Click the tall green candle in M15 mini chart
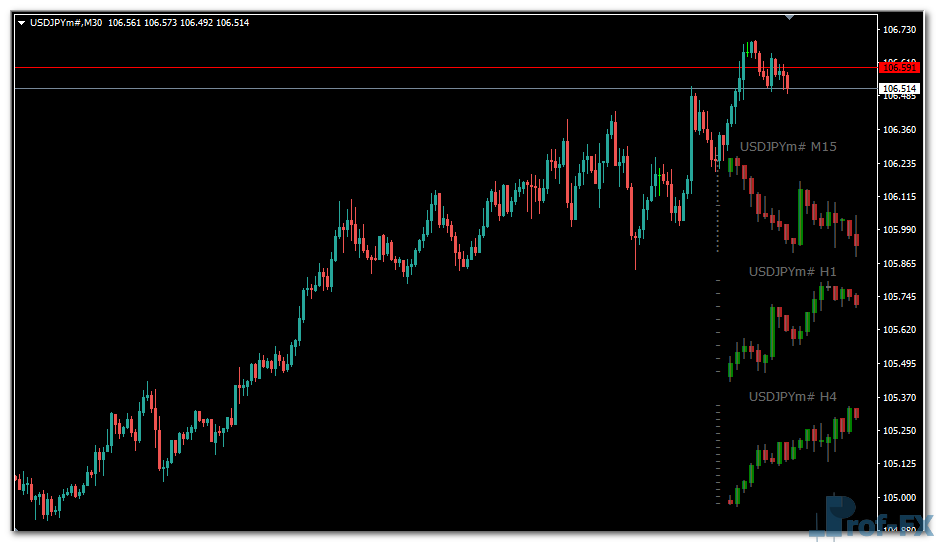 click(802, 213)
